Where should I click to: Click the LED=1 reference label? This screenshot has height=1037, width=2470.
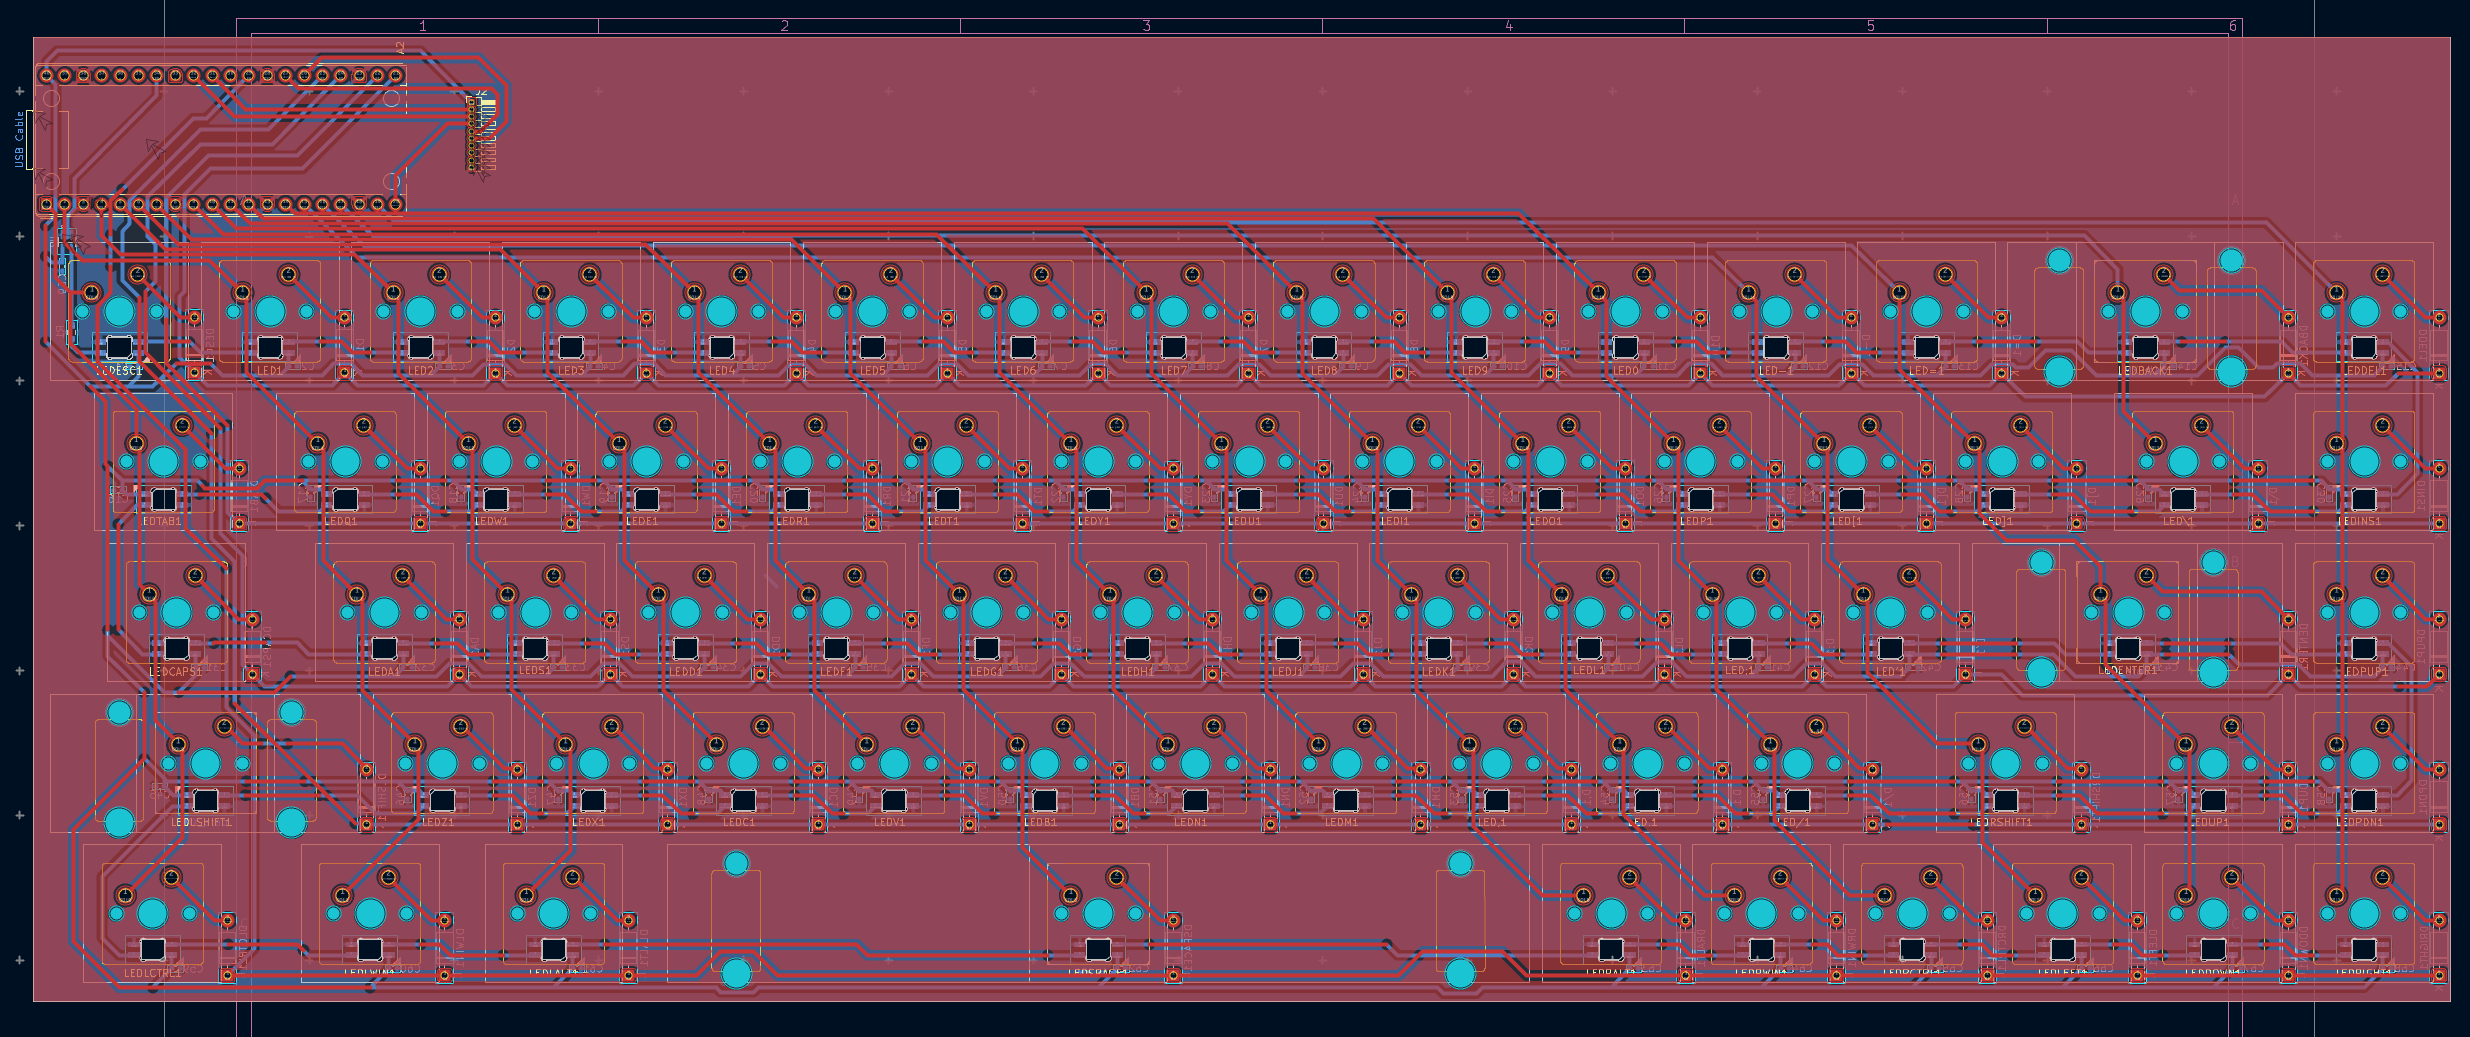pyautogui.click(x=1927, y=370)
